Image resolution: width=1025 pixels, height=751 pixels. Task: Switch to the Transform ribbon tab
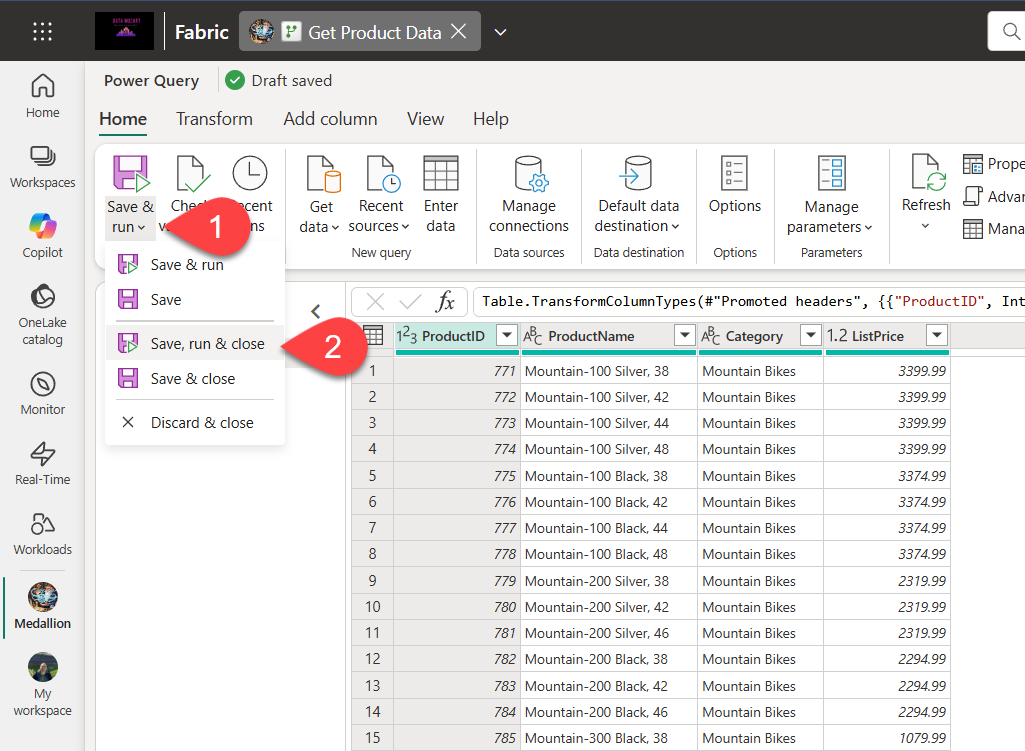[214, 119]
